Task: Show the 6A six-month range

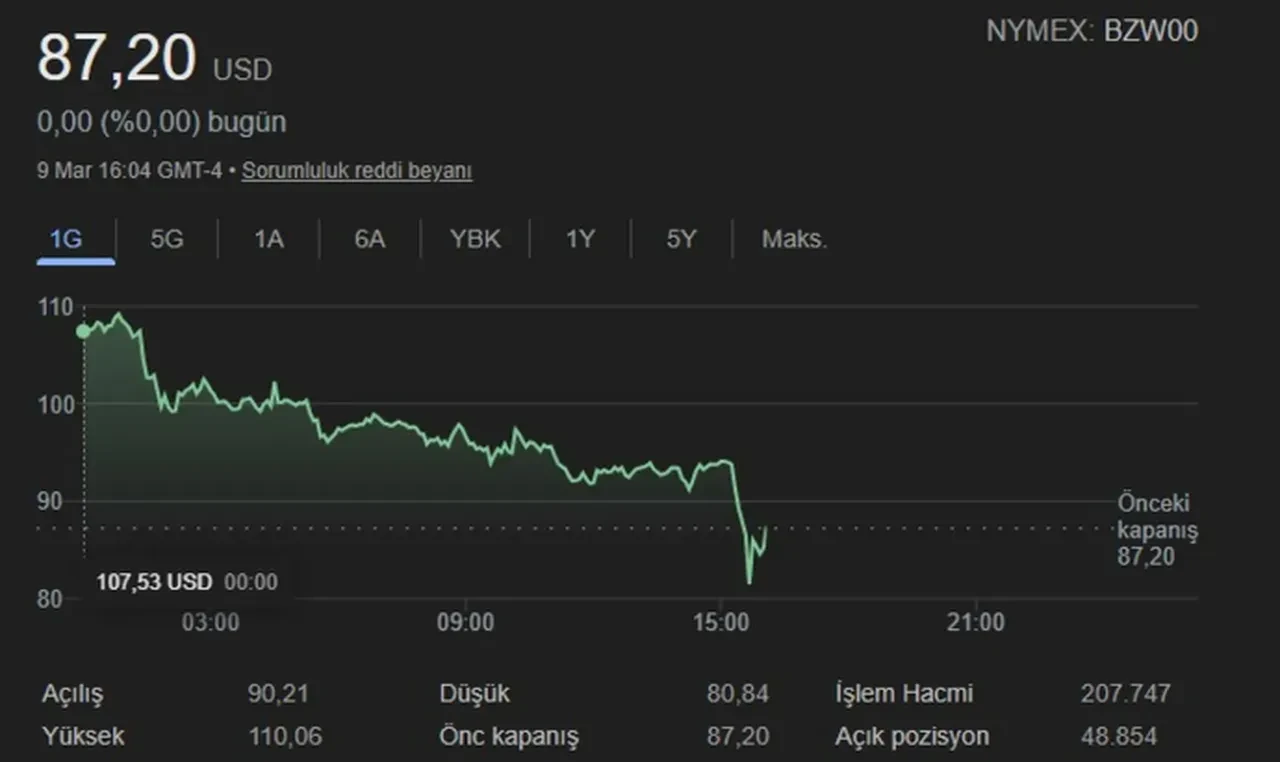Action: point(370,240)
